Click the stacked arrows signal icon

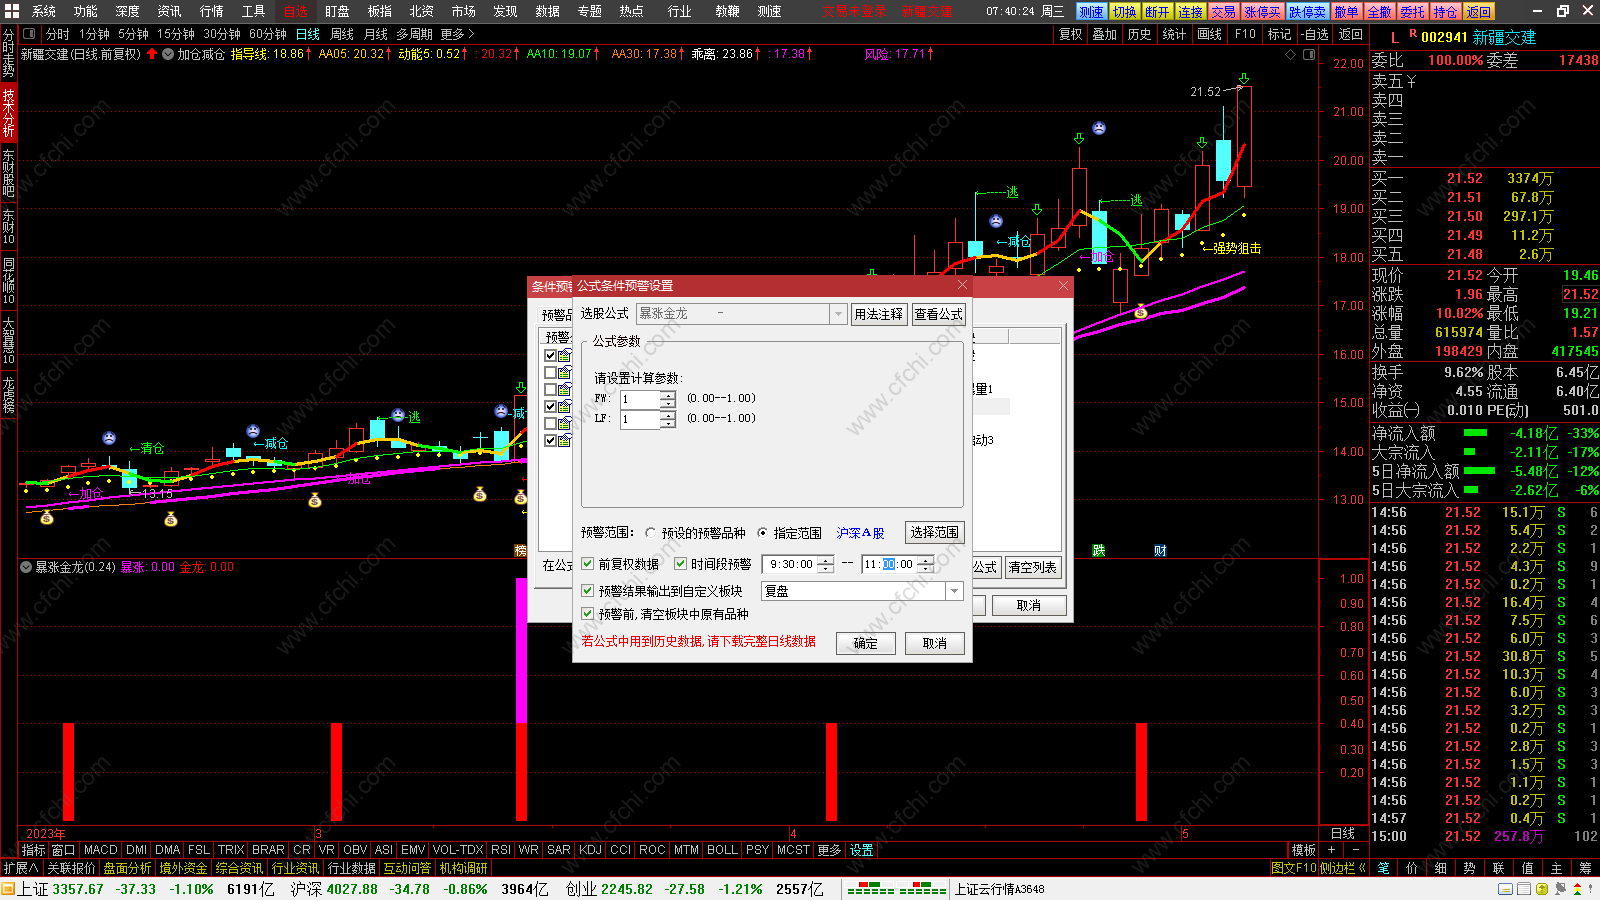(x=1577, y=889)
